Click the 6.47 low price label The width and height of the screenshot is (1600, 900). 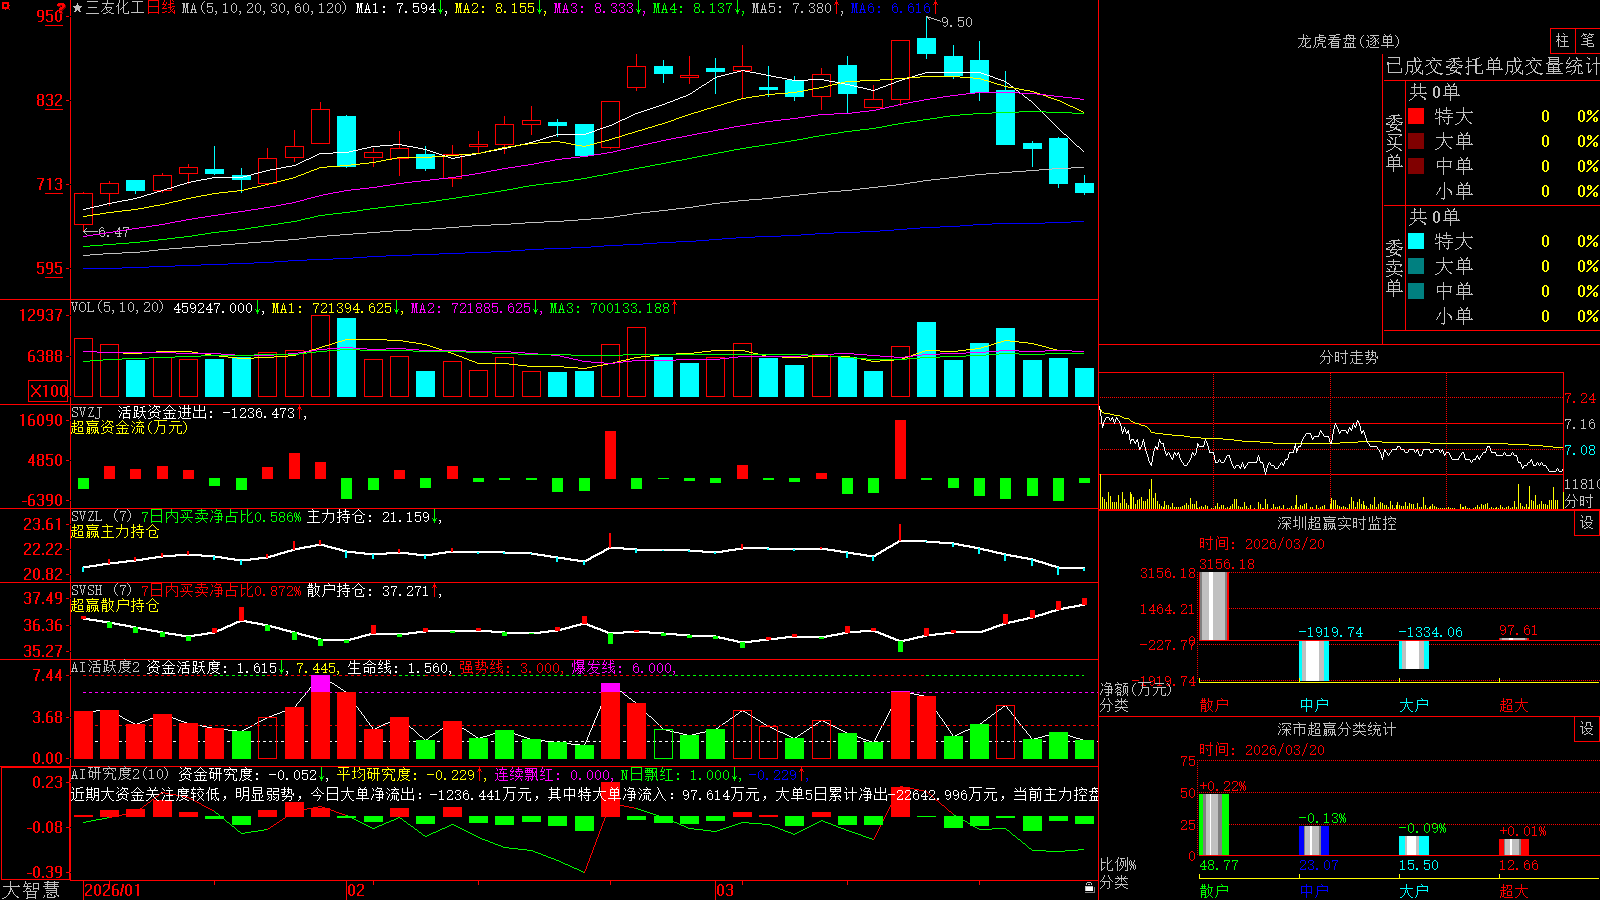(113, 232)
